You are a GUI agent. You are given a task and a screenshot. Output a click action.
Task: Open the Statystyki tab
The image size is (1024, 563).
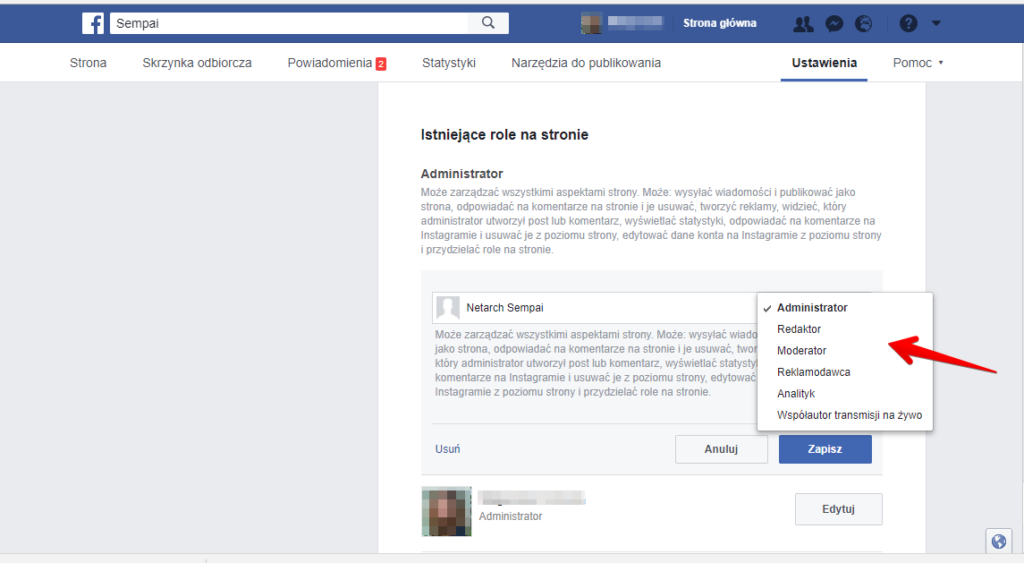[x=449, y=63]
